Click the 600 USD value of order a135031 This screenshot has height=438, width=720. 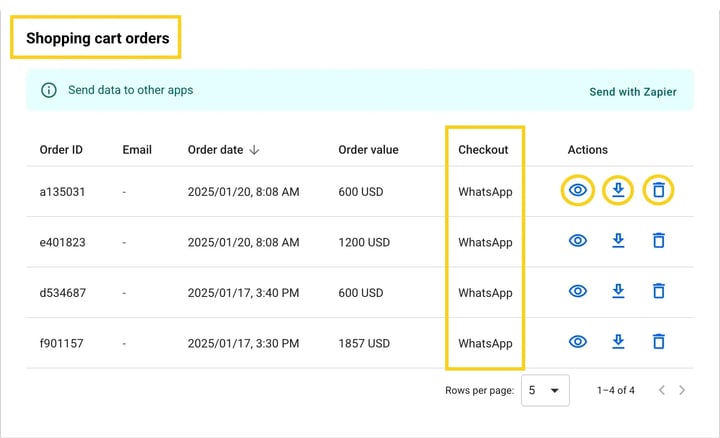[x=360, y=192]
